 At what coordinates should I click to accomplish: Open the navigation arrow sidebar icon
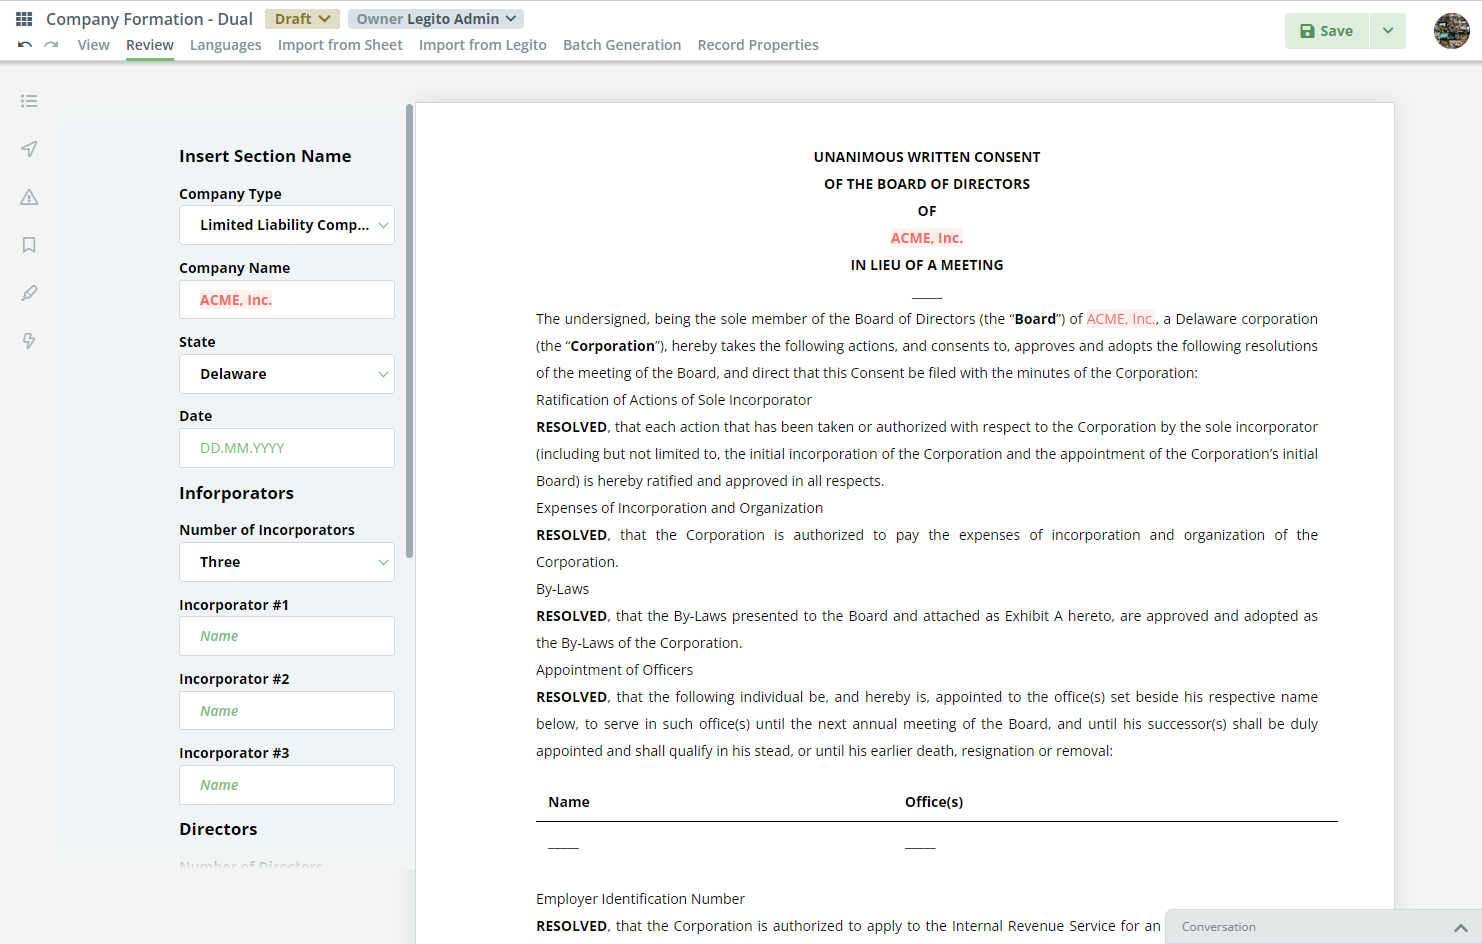coord(29,149)
